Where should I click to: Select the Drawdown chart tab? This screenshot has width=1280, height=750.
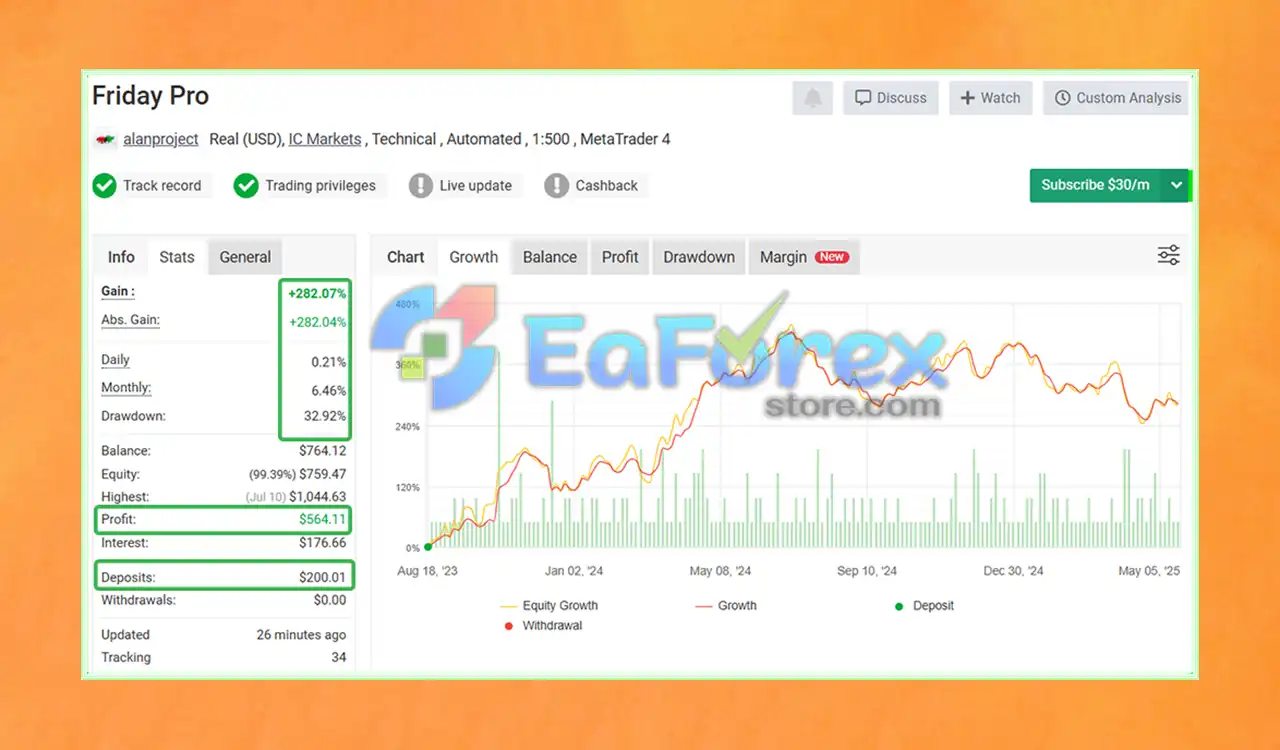(699, 257)
